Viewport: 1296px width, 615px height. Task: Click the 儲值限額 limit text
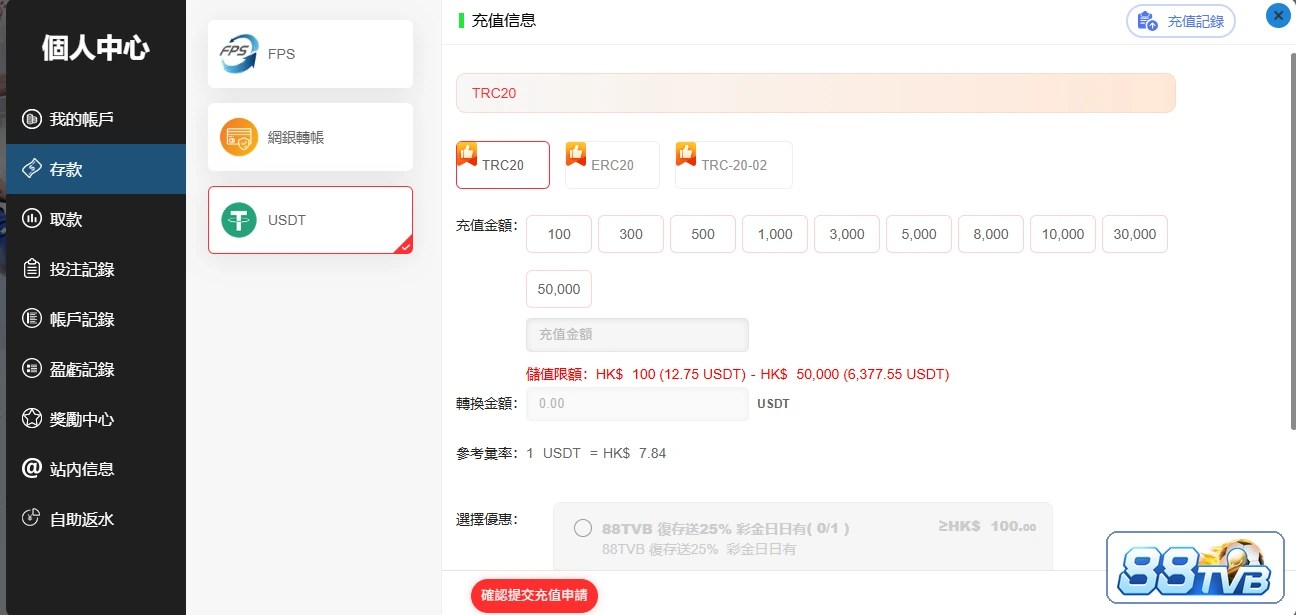point(737,374)
